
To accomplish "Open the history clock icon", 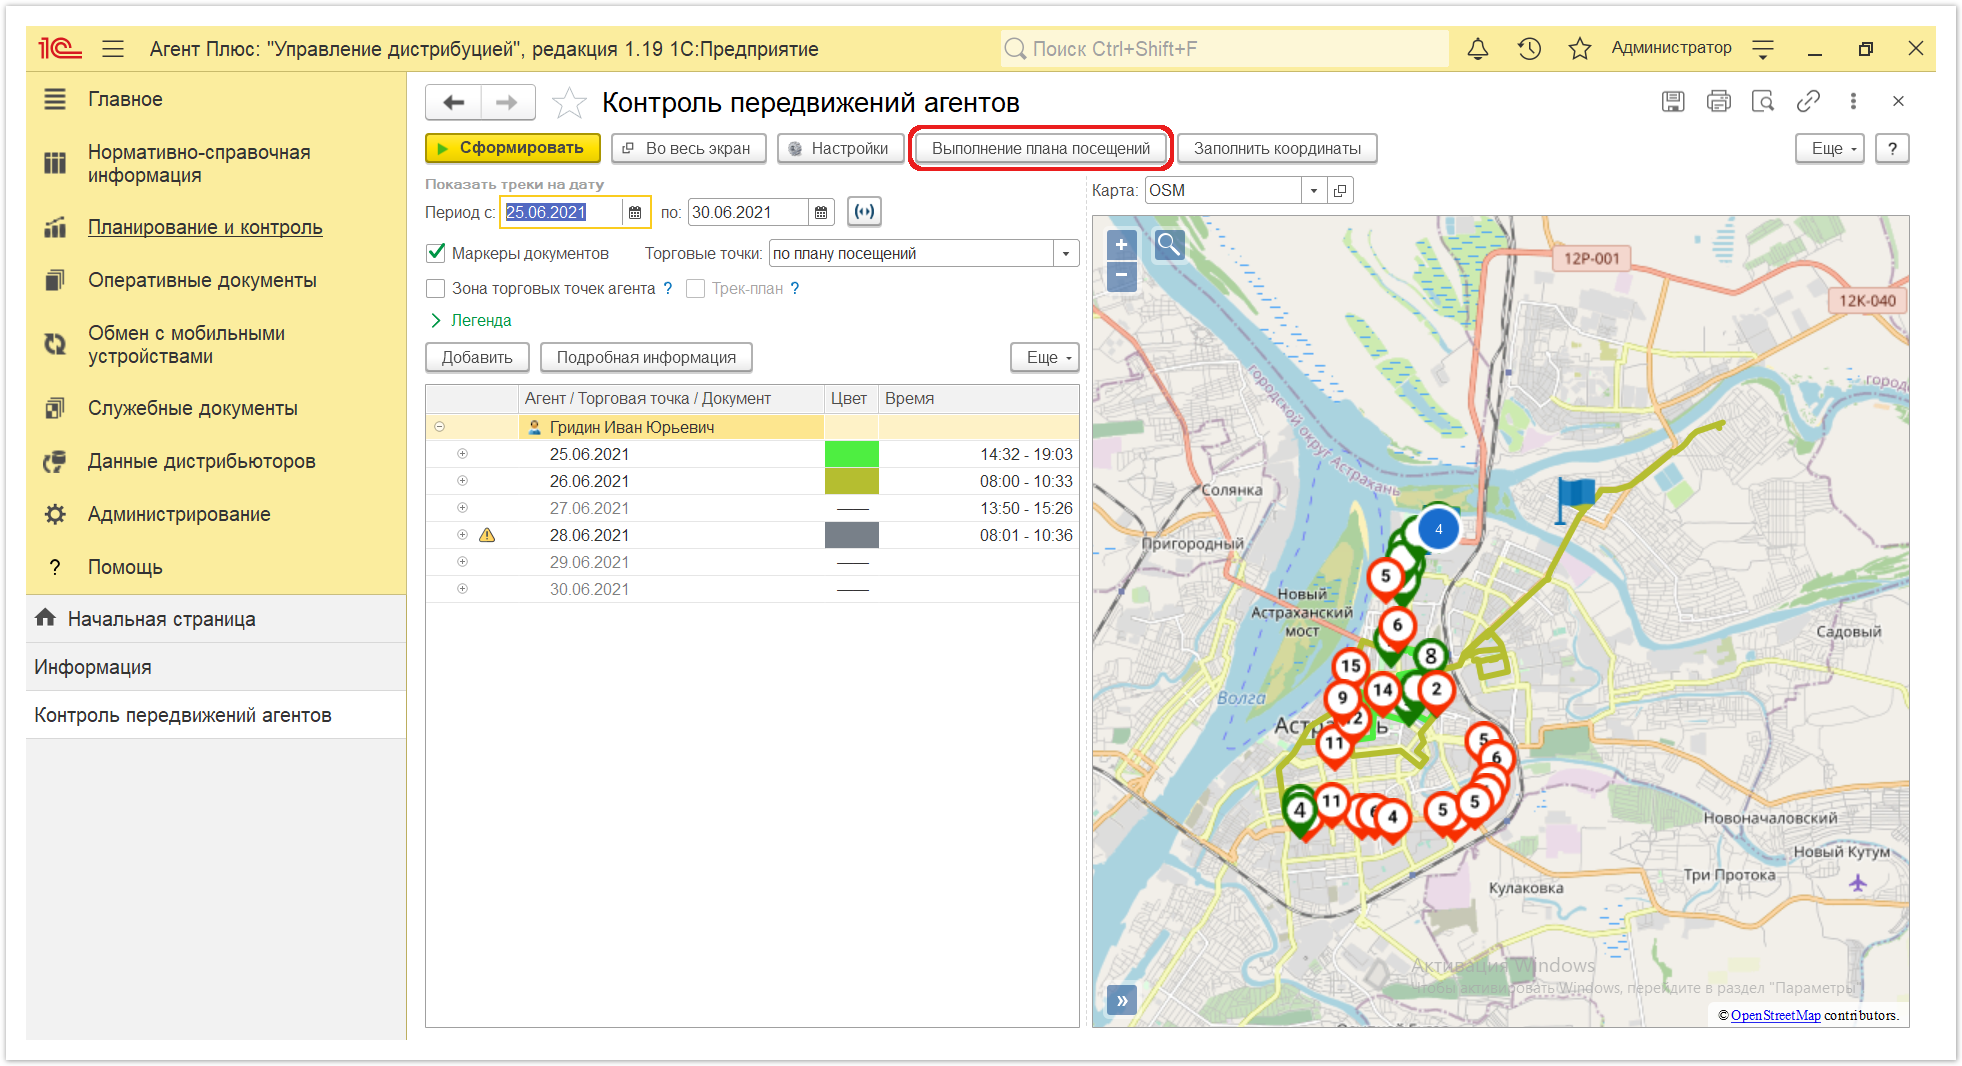I will coord(1529,48).
